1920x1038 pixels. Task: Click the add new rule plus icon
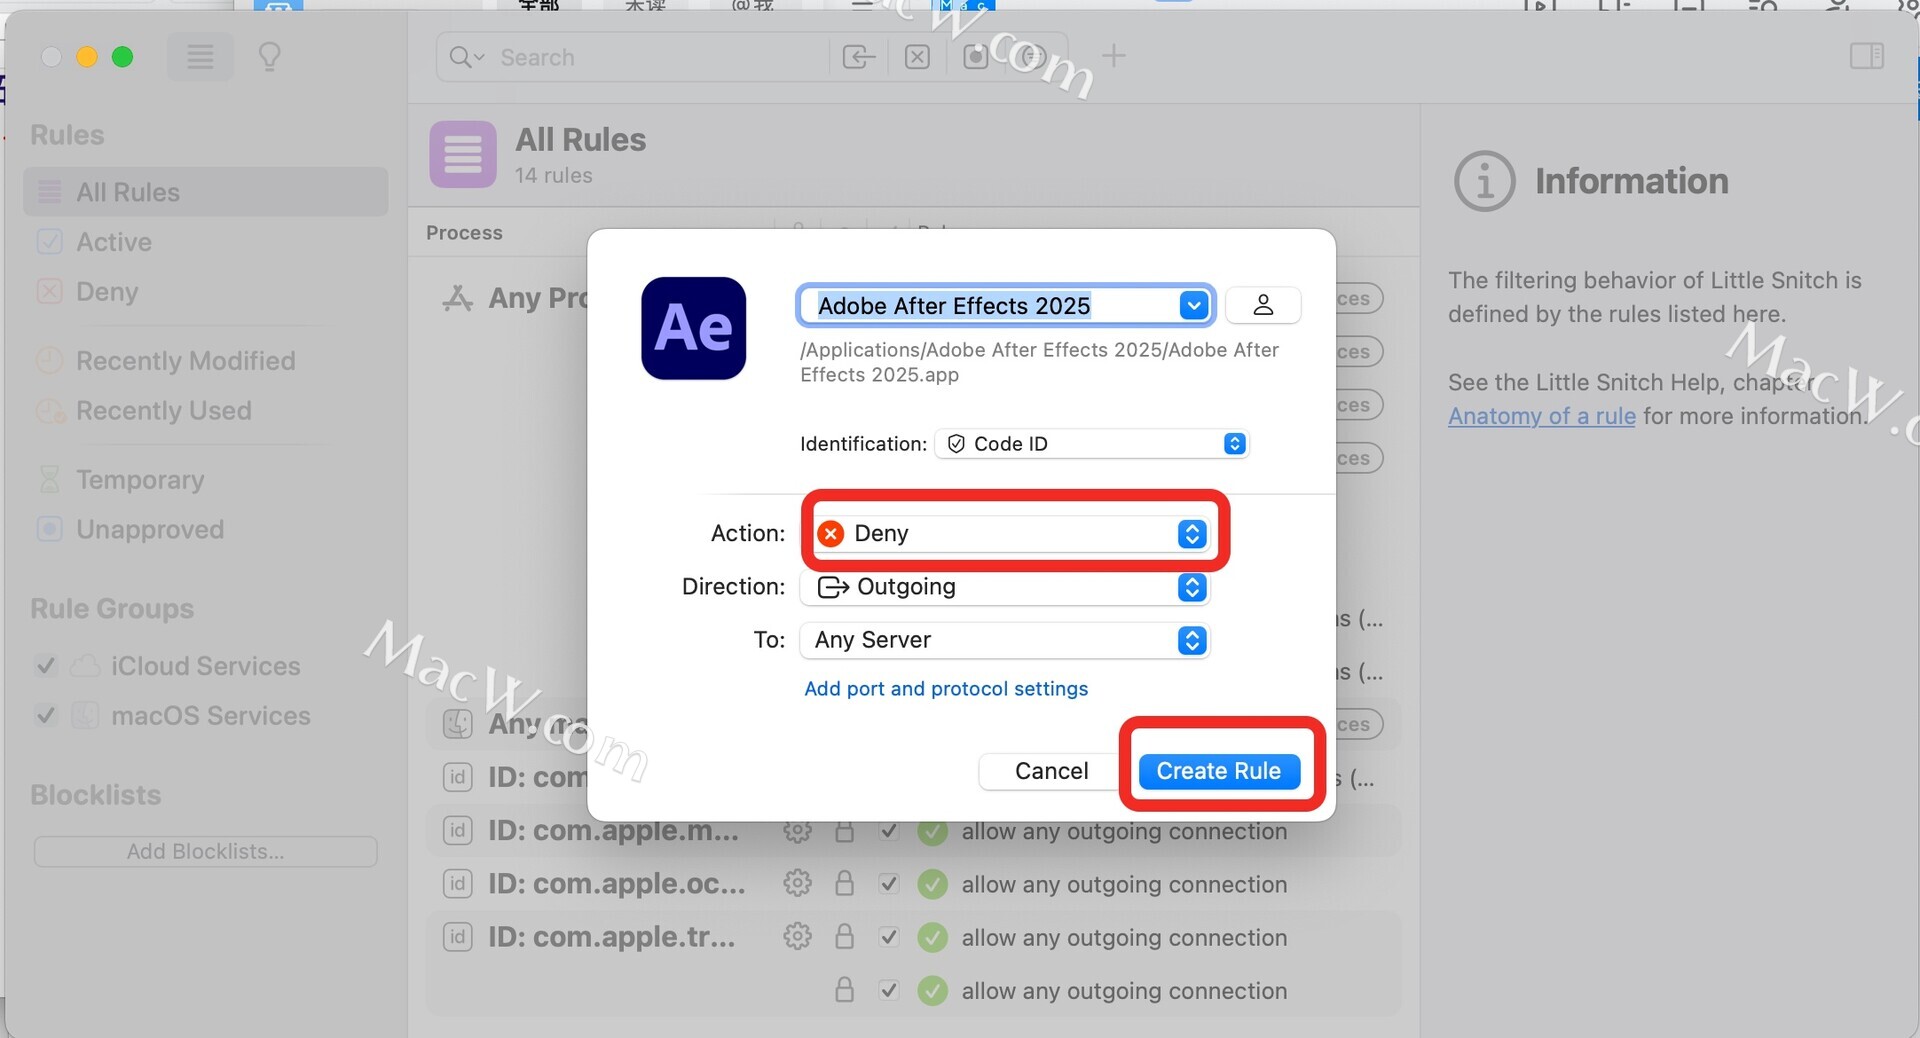pyautogui.click(x=1114, y=56)
